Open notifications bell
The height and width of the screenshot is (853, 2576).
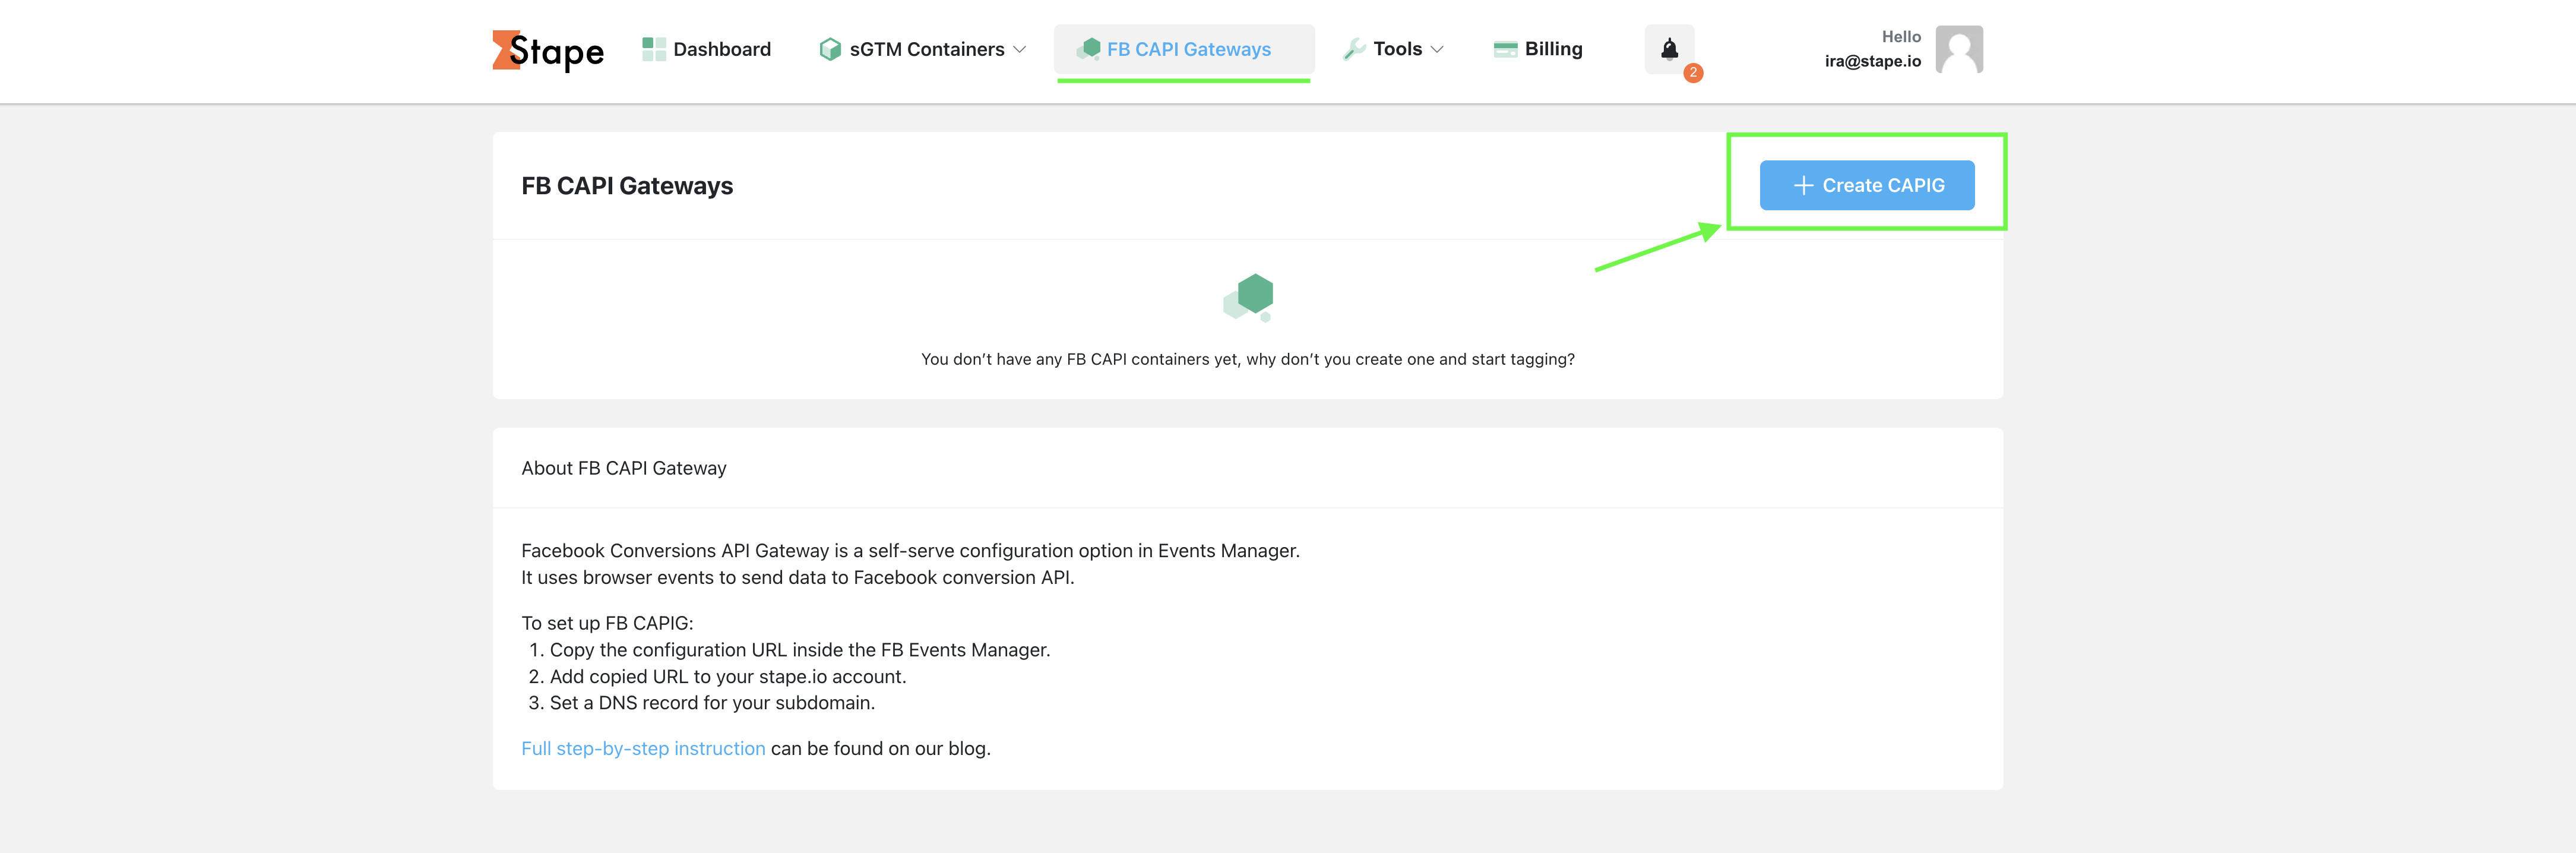tap(1669, 49)
